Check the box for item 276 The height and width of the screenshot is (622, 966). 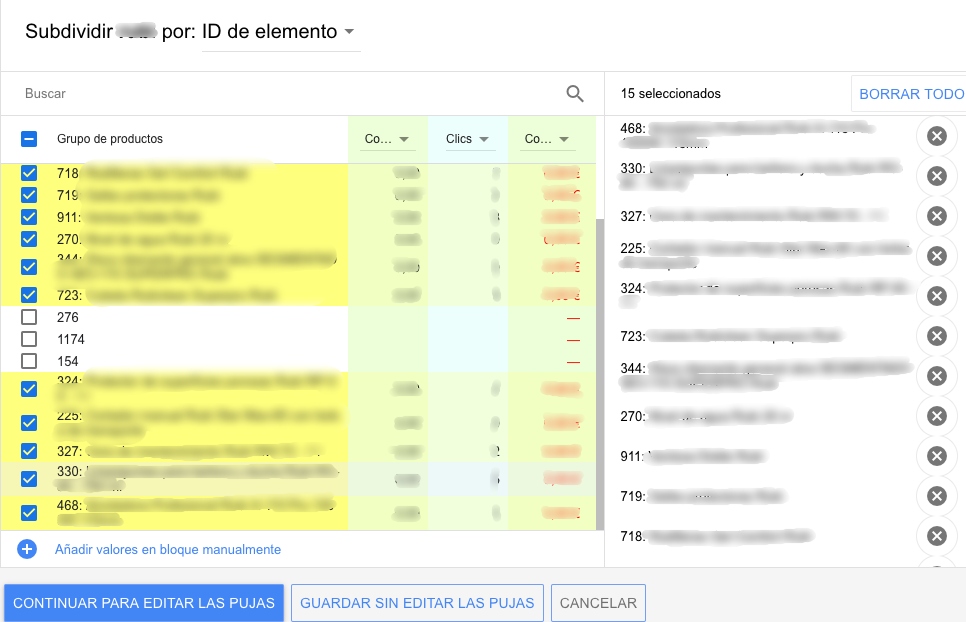(29, 317)
